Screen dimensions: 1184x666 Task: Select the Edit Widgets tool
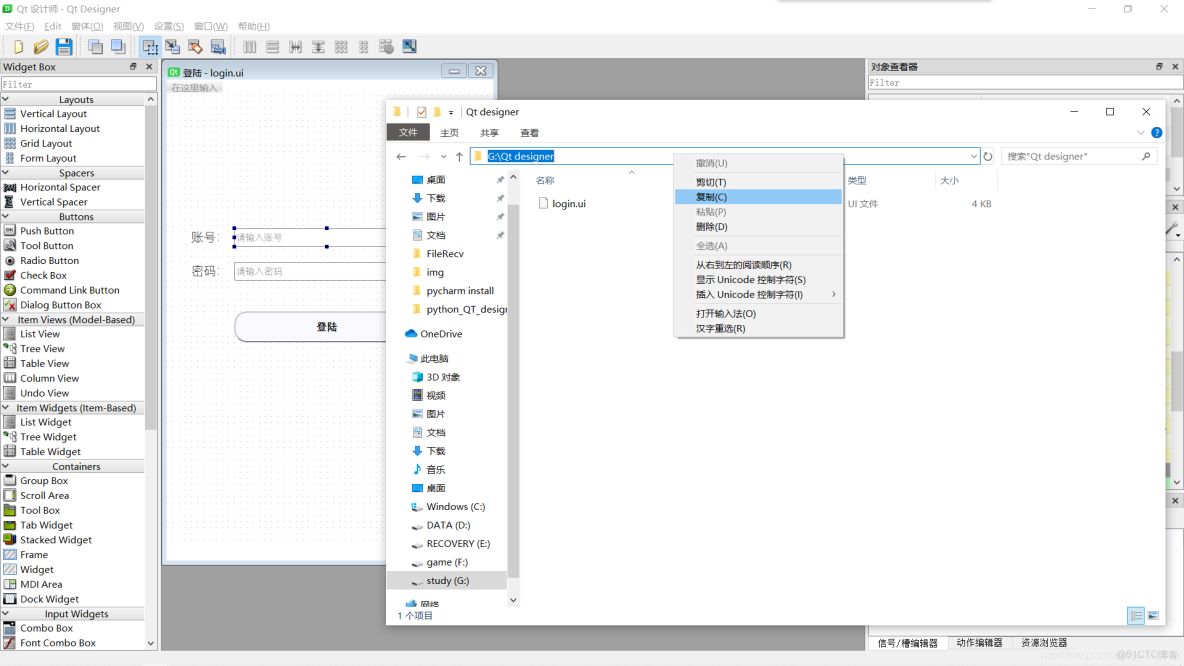pyautogui.click(x=149, y=46)
